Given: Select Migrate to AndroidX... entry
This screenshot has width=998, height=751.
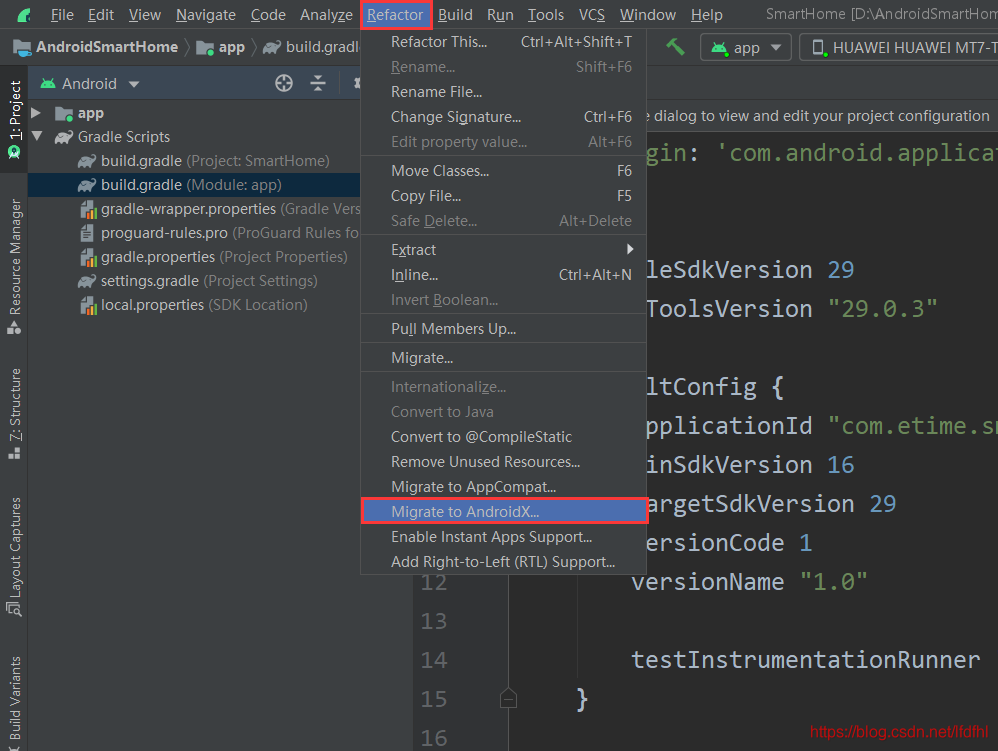Looking at the screenshot, I should [x=503, y=512].
